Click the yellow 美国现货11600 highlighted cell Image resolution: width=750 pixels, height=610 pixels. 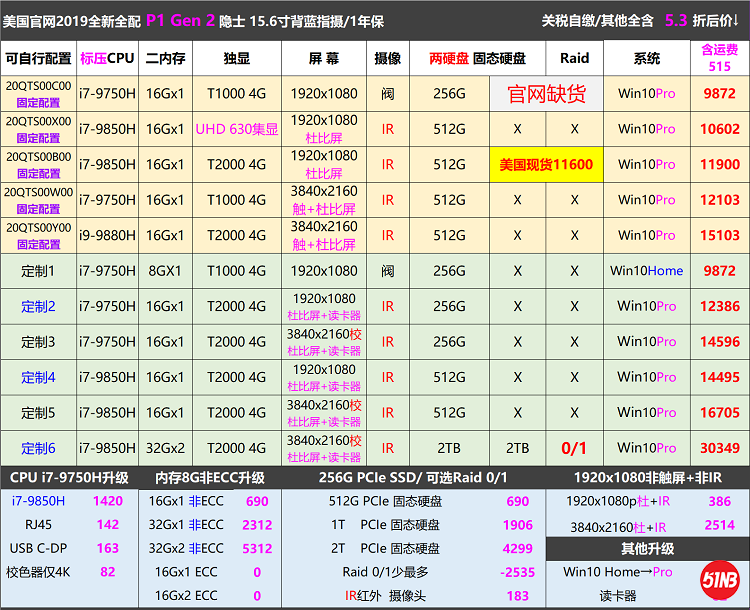click(x=546, y=165)
